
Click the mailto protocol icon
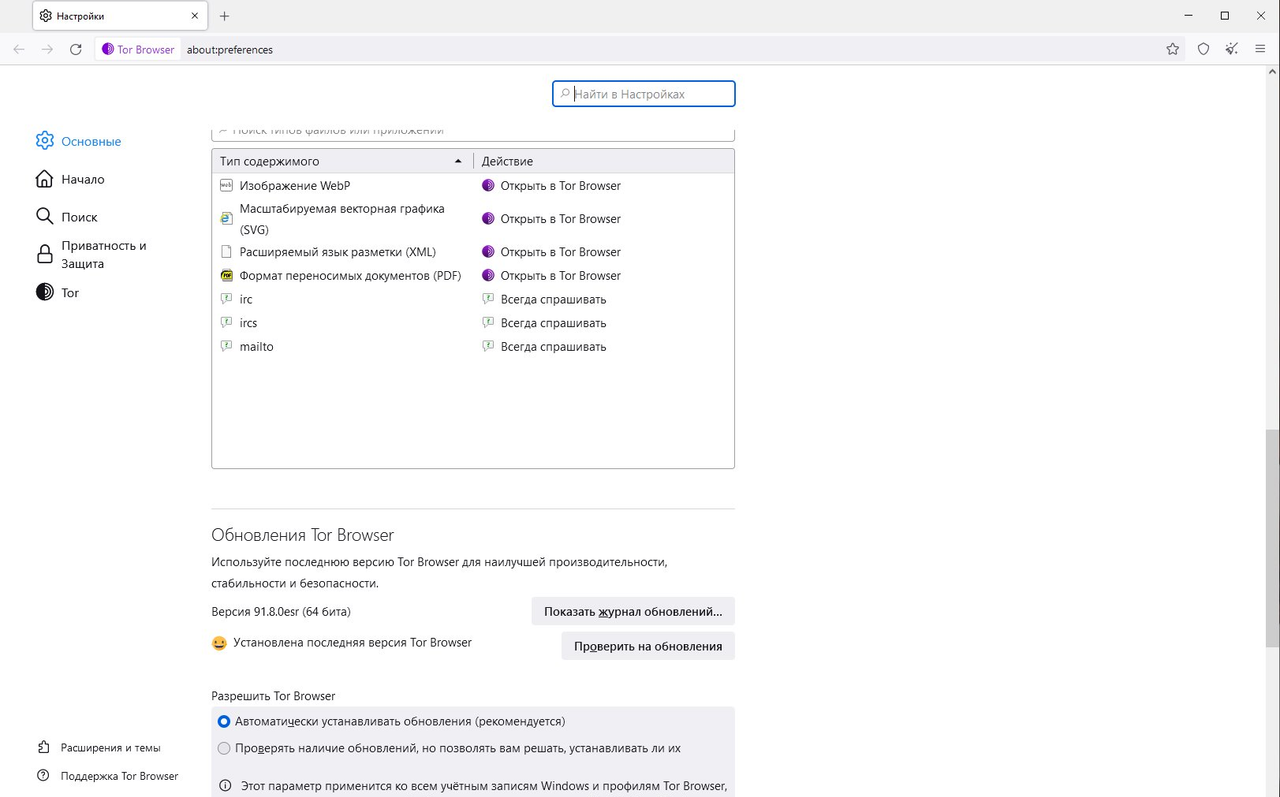coord(226,347)
